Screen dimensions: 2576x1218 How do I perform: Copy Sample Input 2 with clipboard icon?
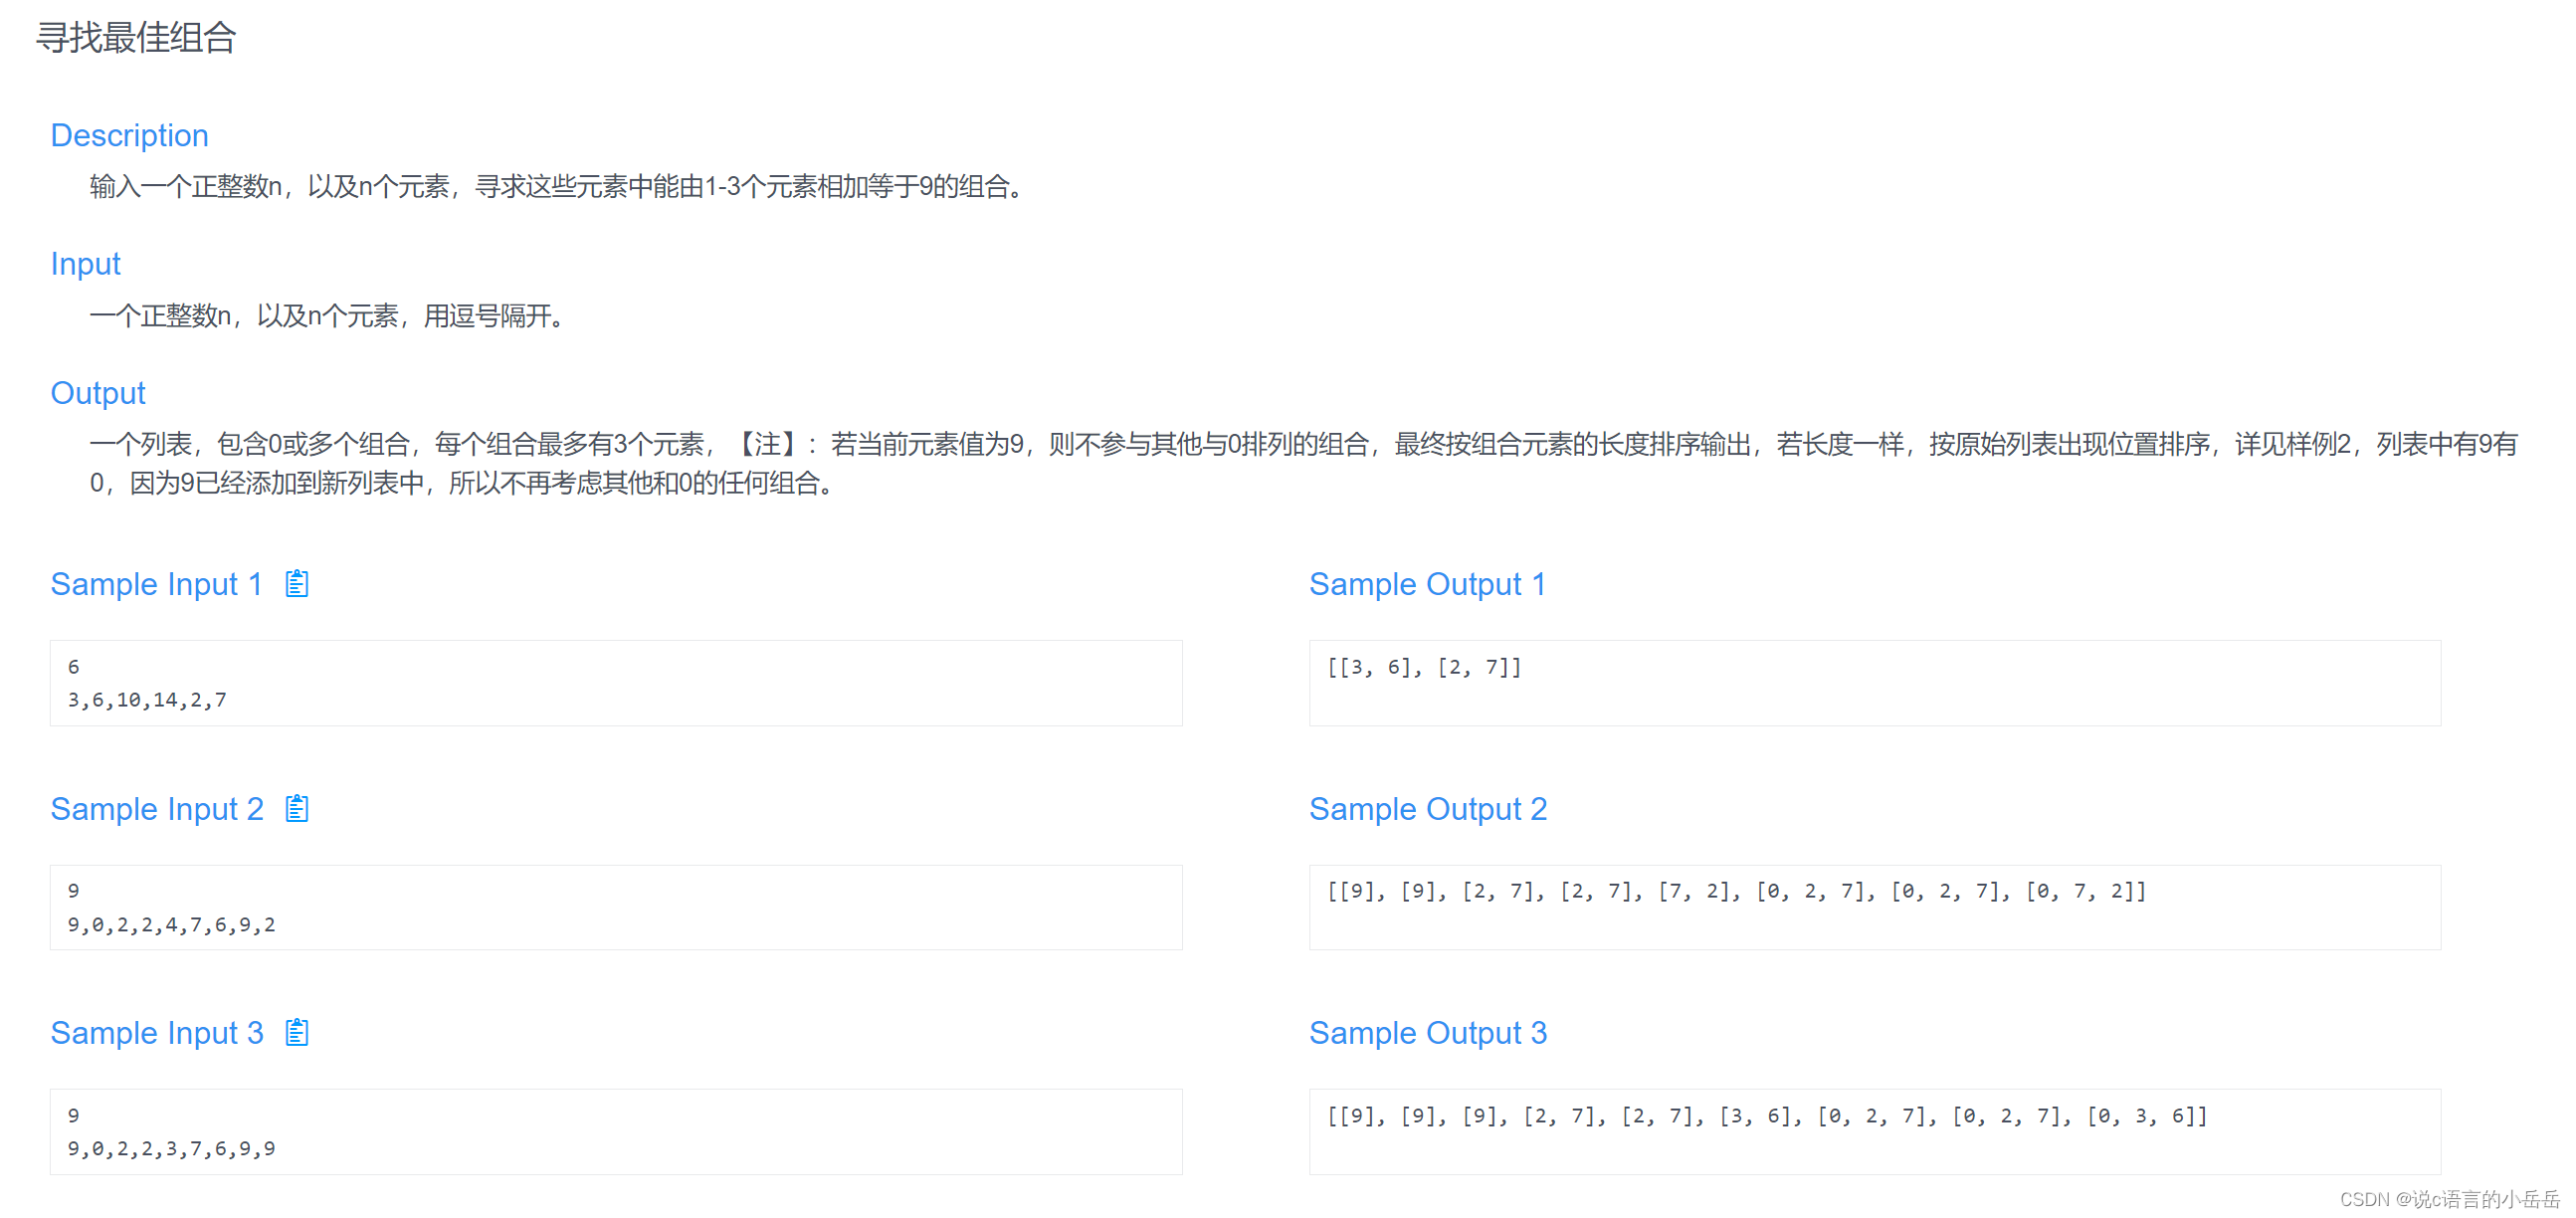pyautogui.click(x=297, y=808)
